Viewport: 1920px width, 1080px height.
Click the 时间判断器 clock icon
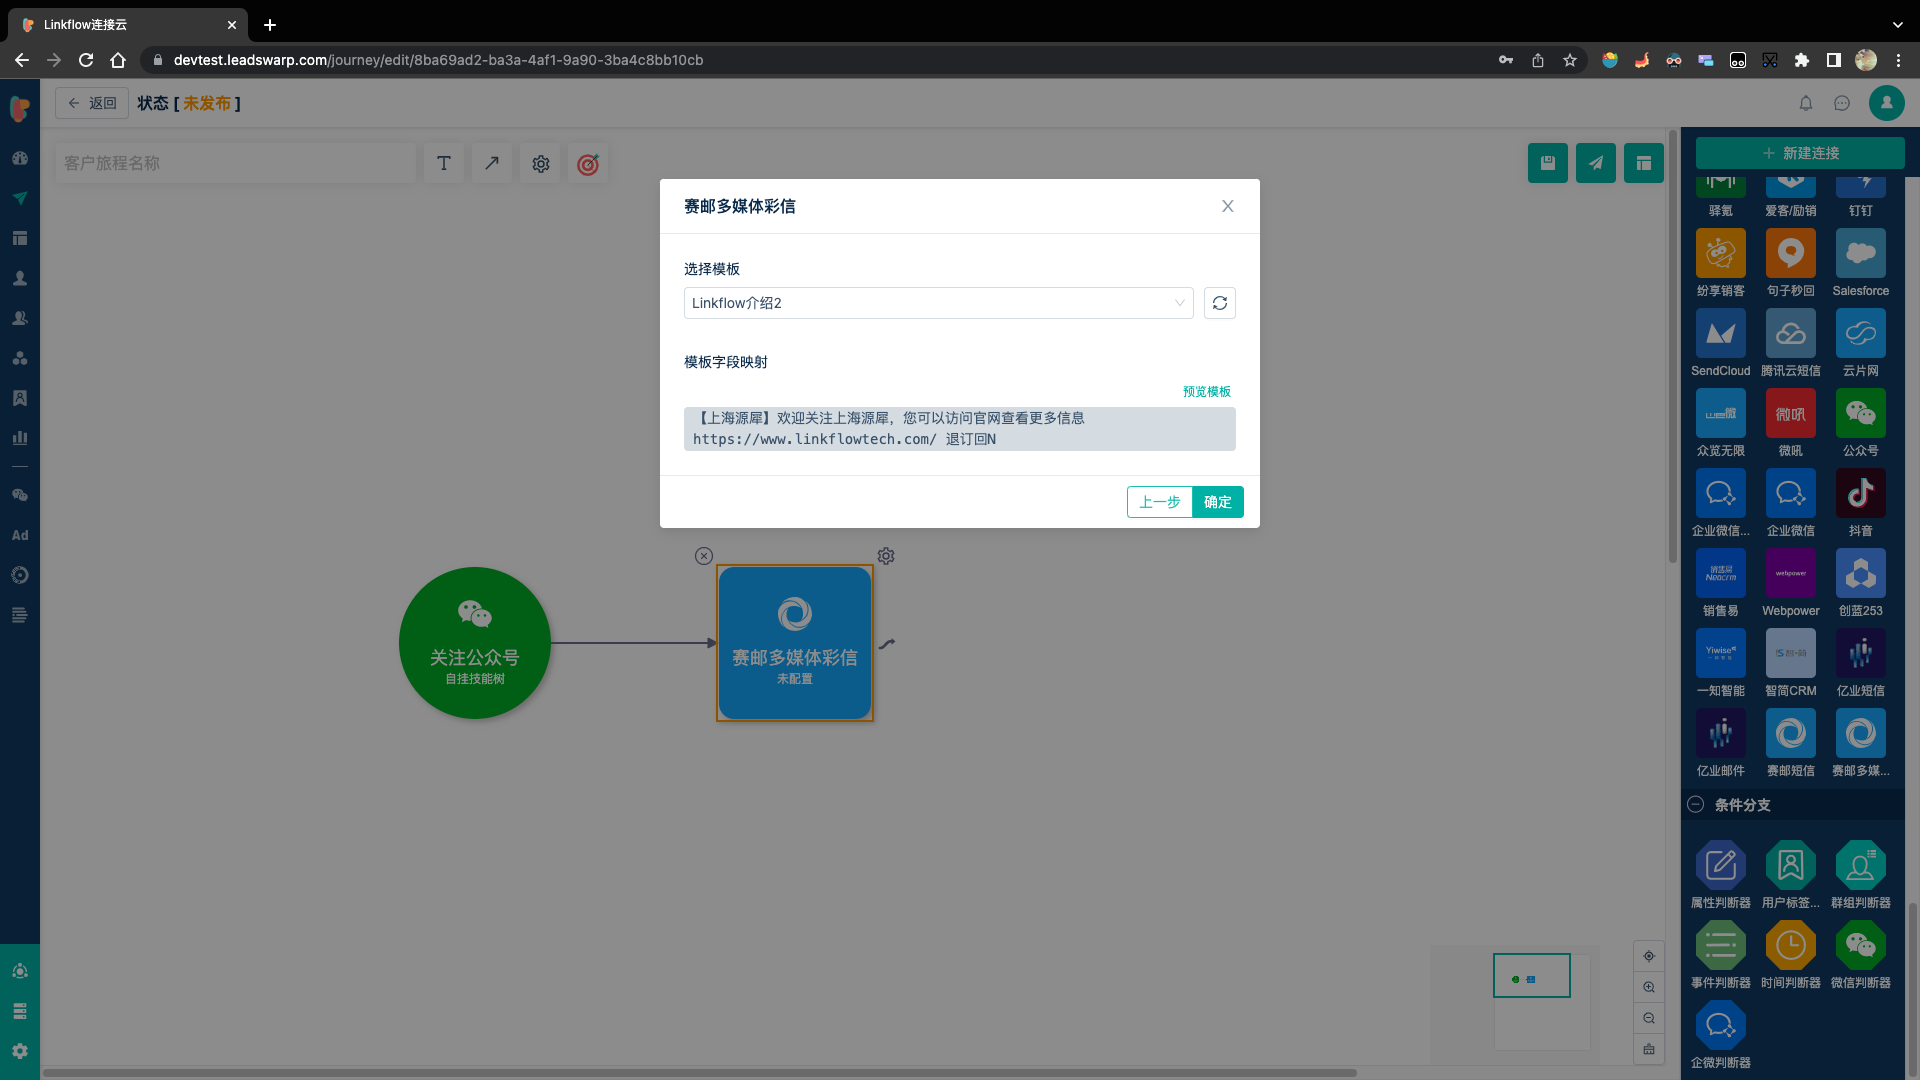1790,945
